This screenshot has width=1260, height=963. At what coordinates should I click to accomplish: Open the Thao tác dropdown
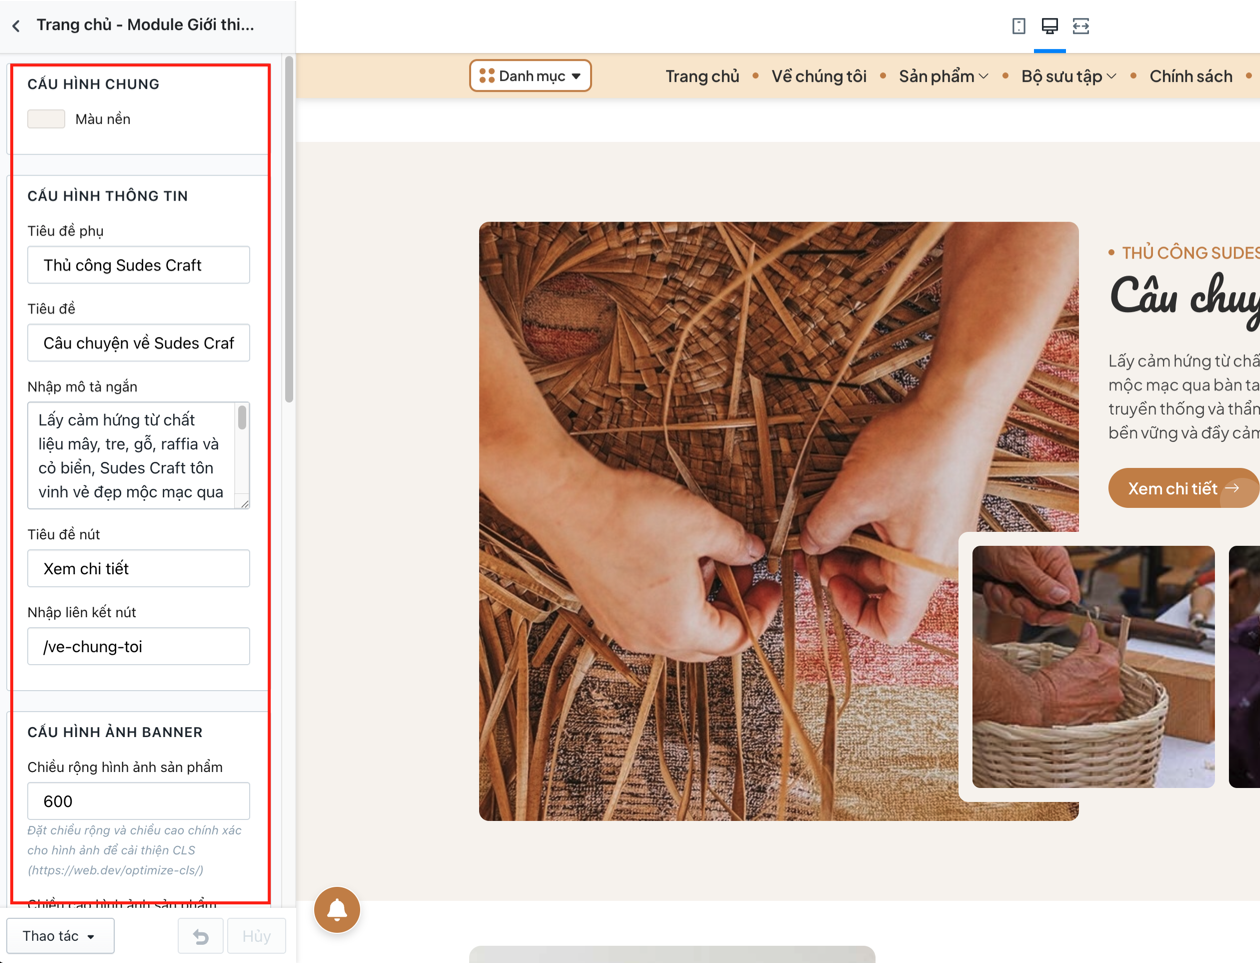(60, 936)
